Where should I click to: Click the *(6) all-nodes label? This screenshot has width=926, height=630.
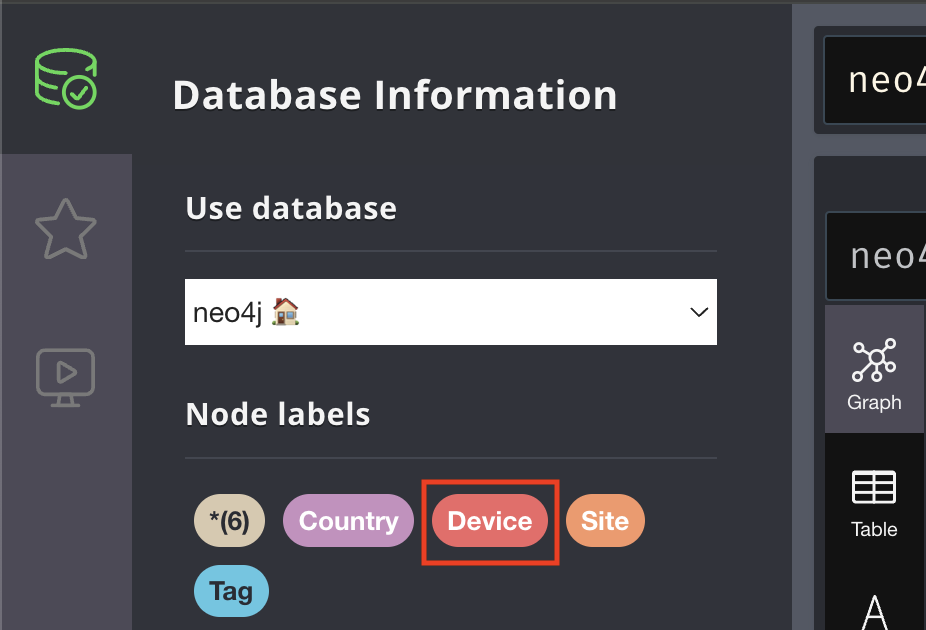(x=229, y=520)
